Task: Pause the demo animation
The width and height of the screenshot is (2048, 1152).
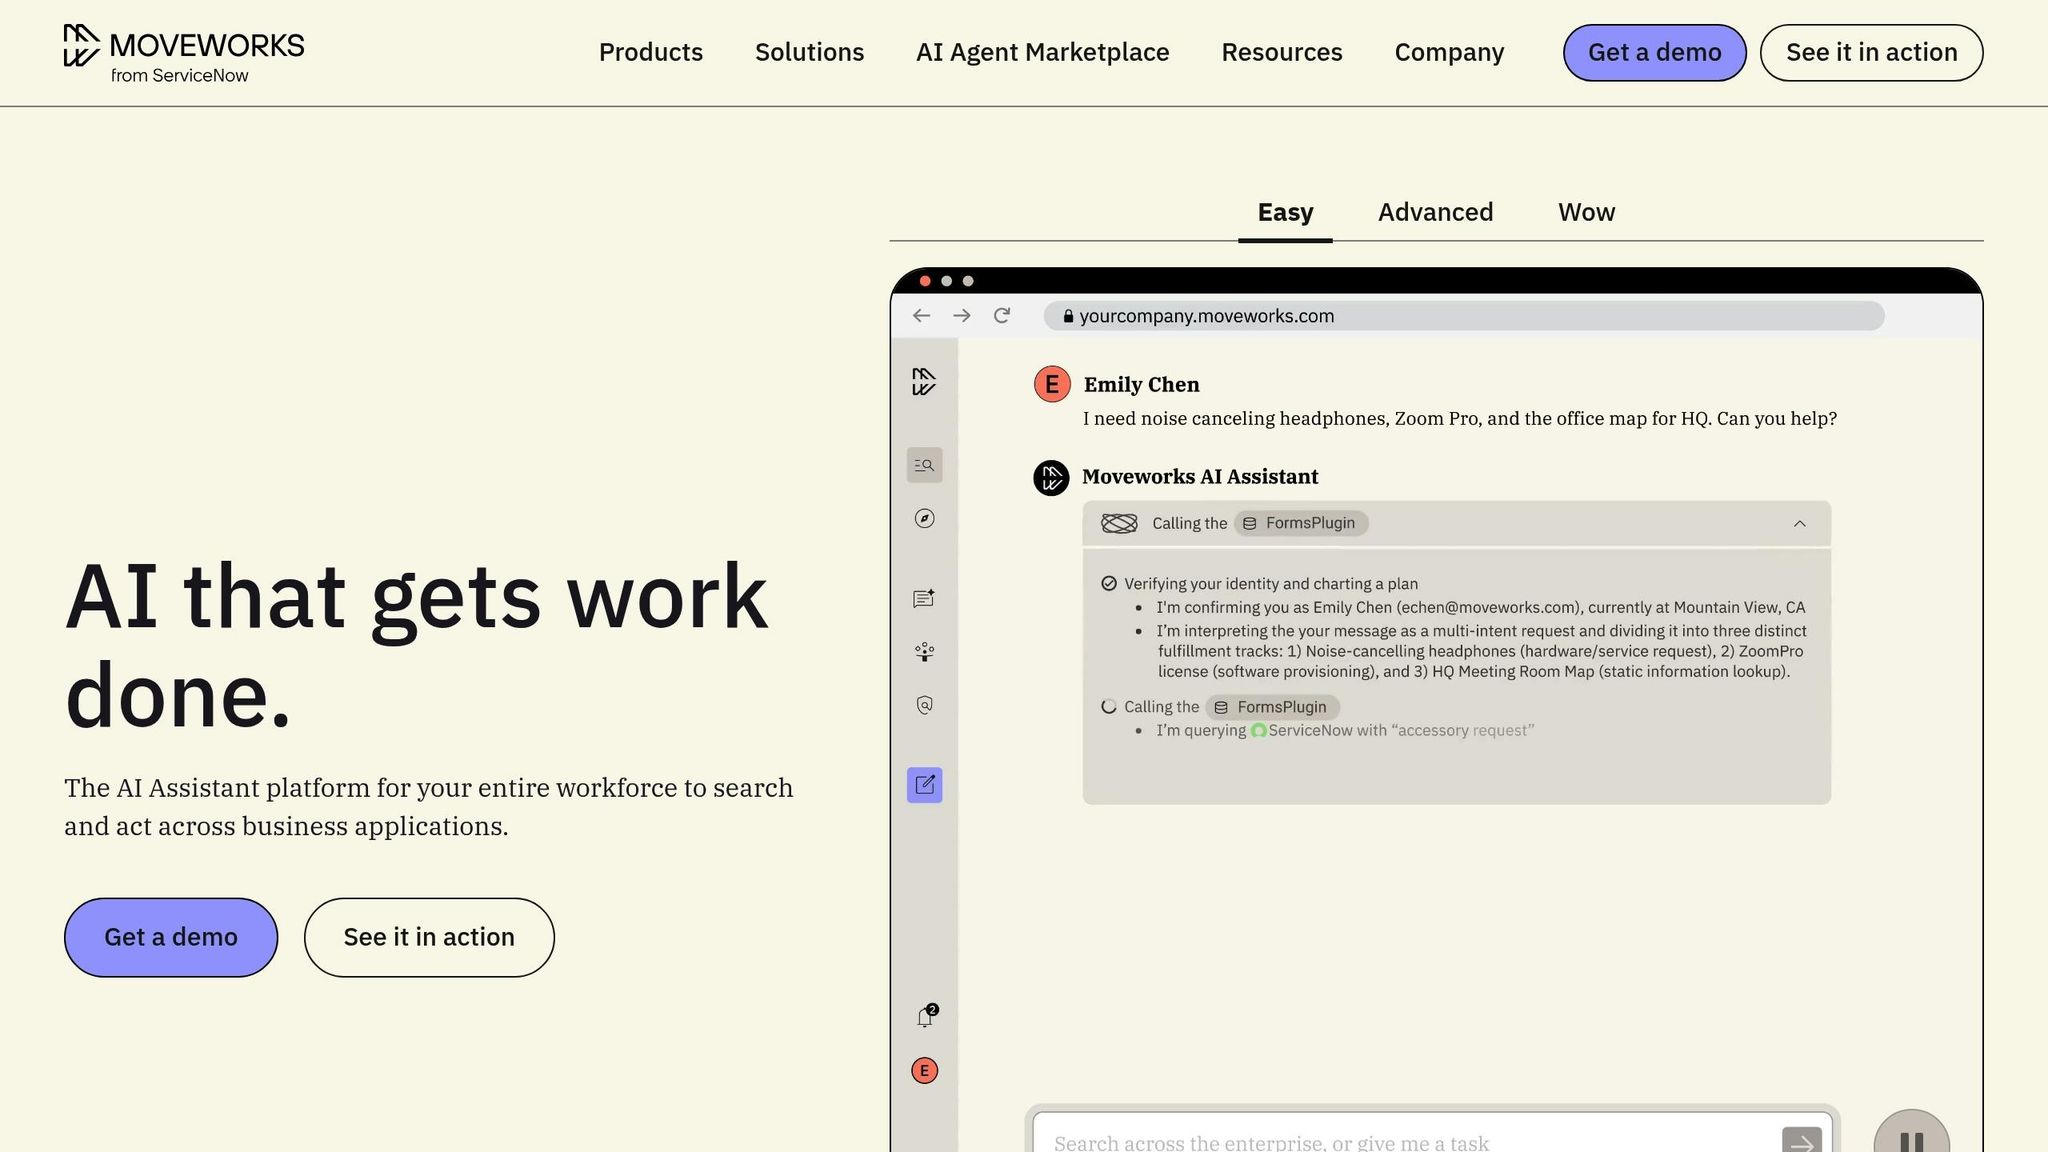Action: (1911, 1137)
